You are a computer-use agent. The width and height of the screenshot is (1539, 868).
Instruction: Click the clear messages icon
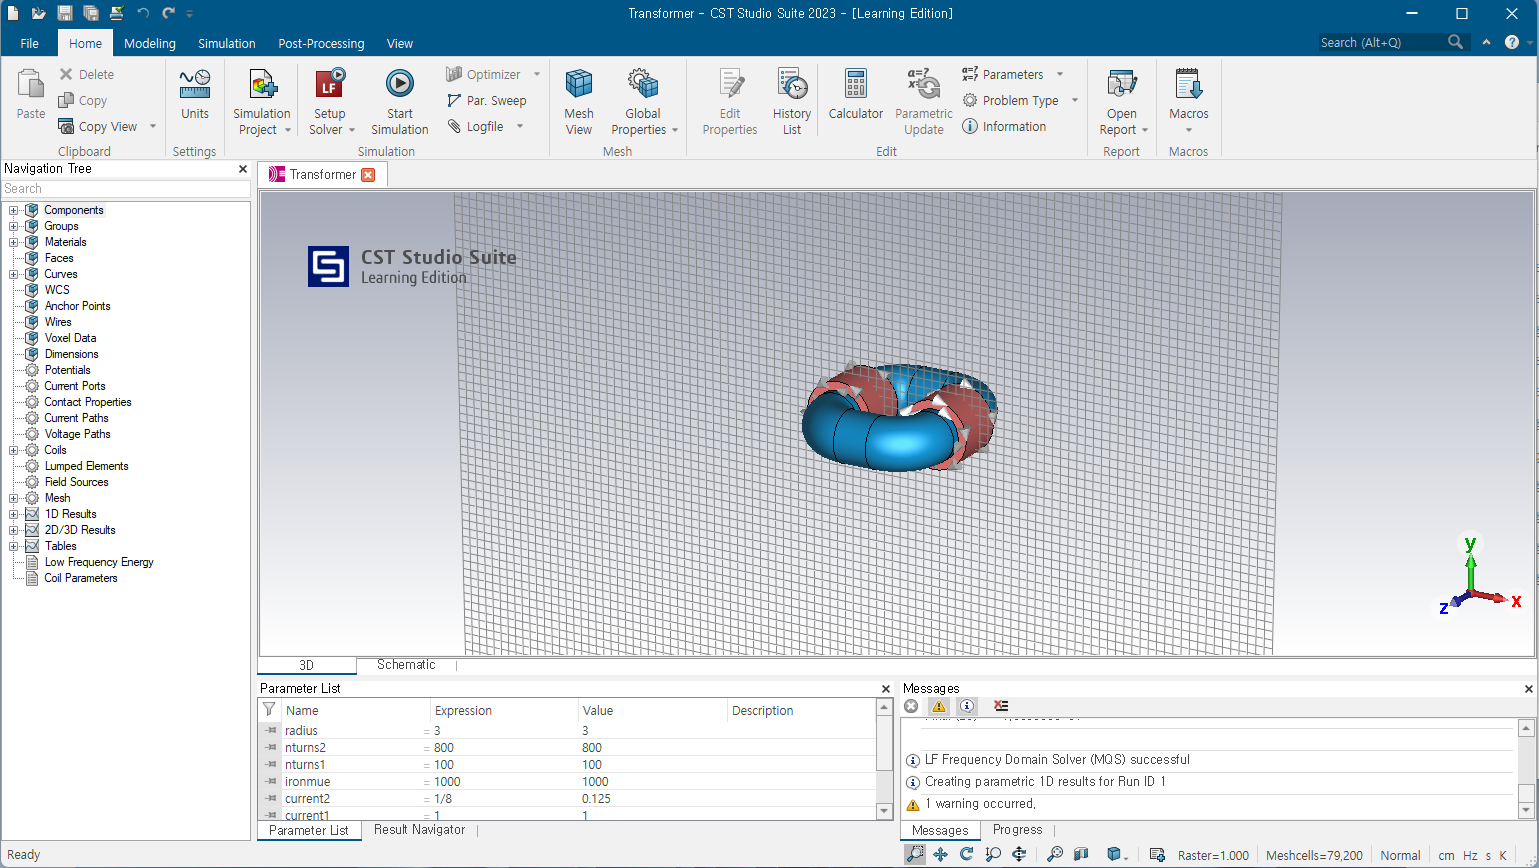1001,706
